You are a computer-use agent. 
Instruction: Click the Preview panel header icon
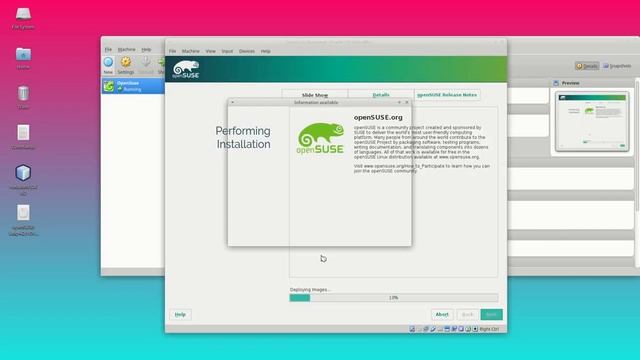556,83
